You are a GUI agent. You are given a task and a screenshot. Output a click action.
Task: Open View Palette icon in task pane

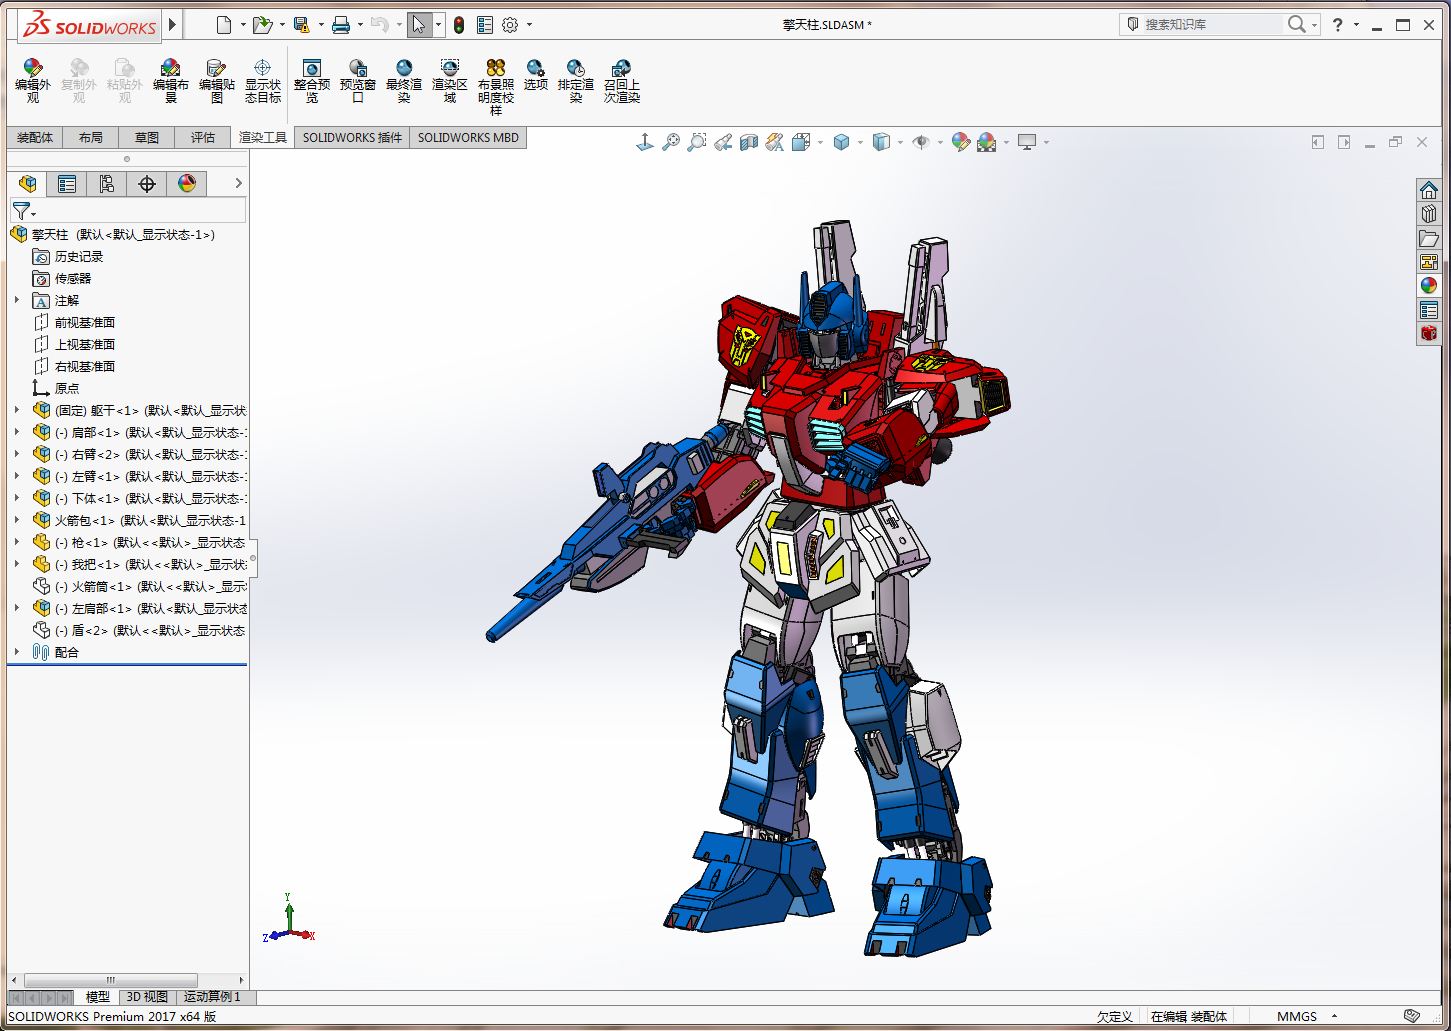pos(1429,262)
